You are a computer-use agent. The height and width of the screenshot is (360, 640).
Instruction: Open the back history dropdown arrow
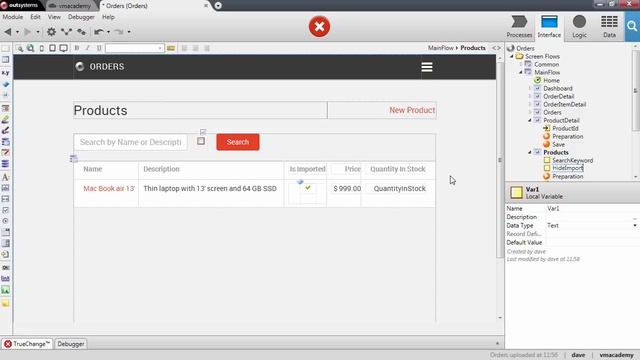point(18,32)
